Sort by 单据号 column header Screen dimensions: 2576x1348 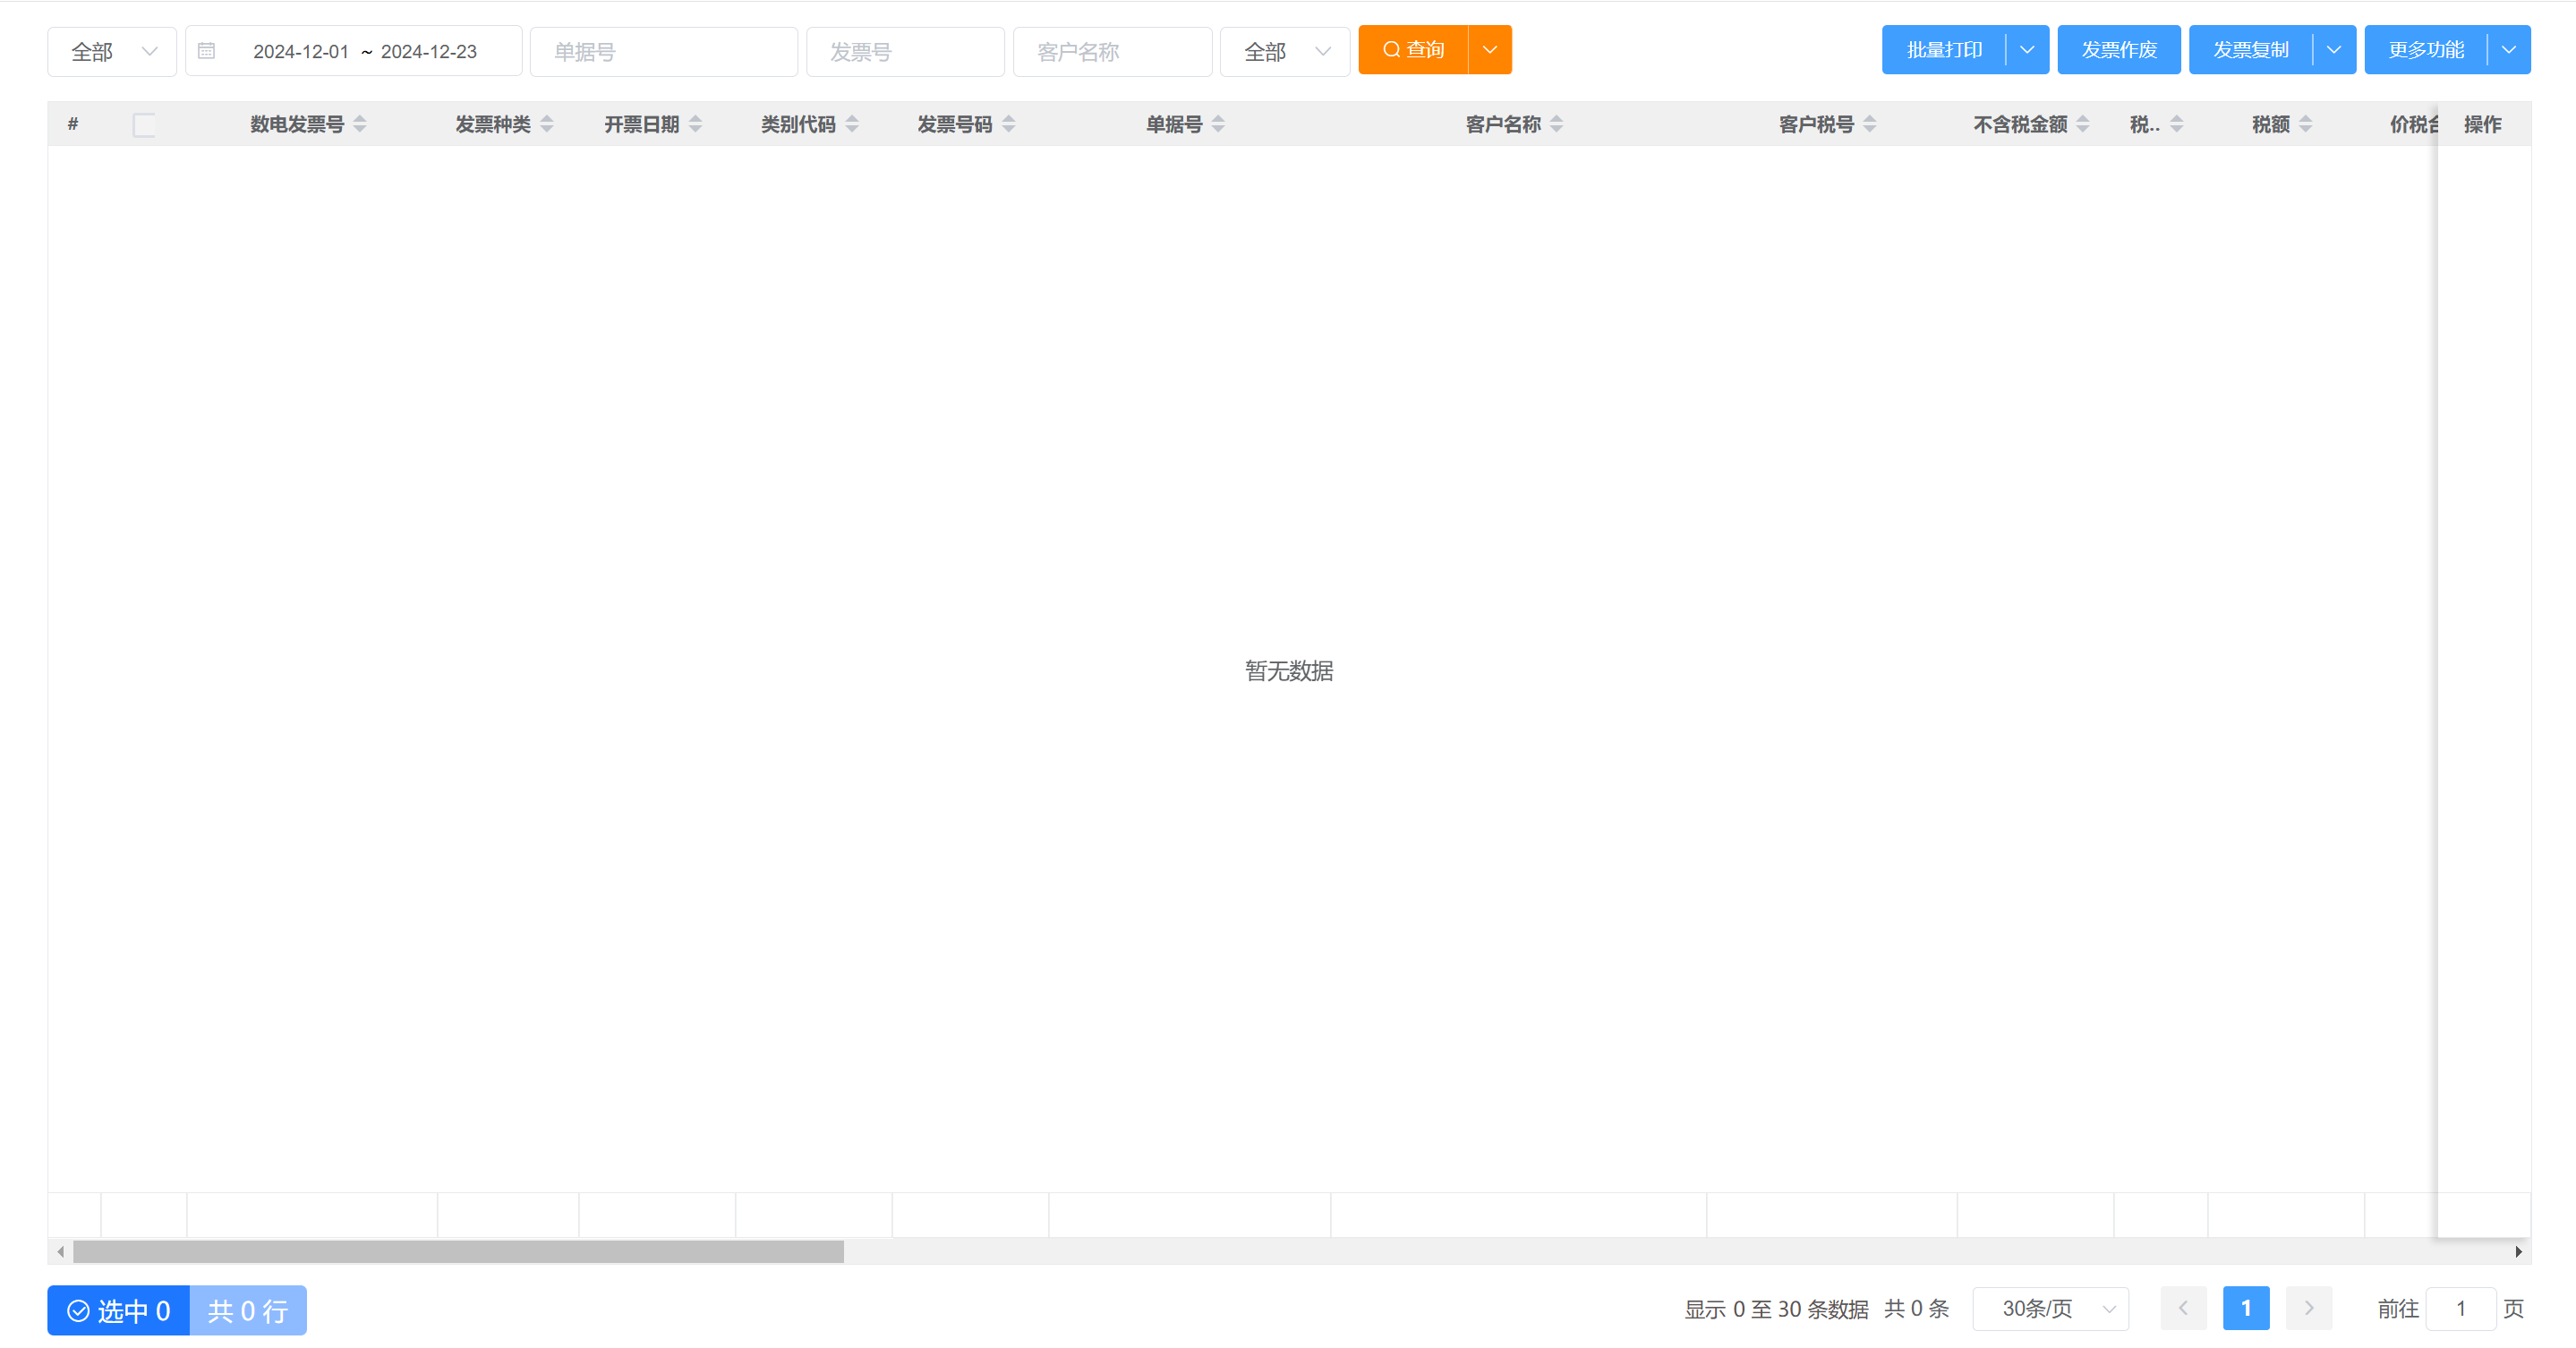point(1218,124)
